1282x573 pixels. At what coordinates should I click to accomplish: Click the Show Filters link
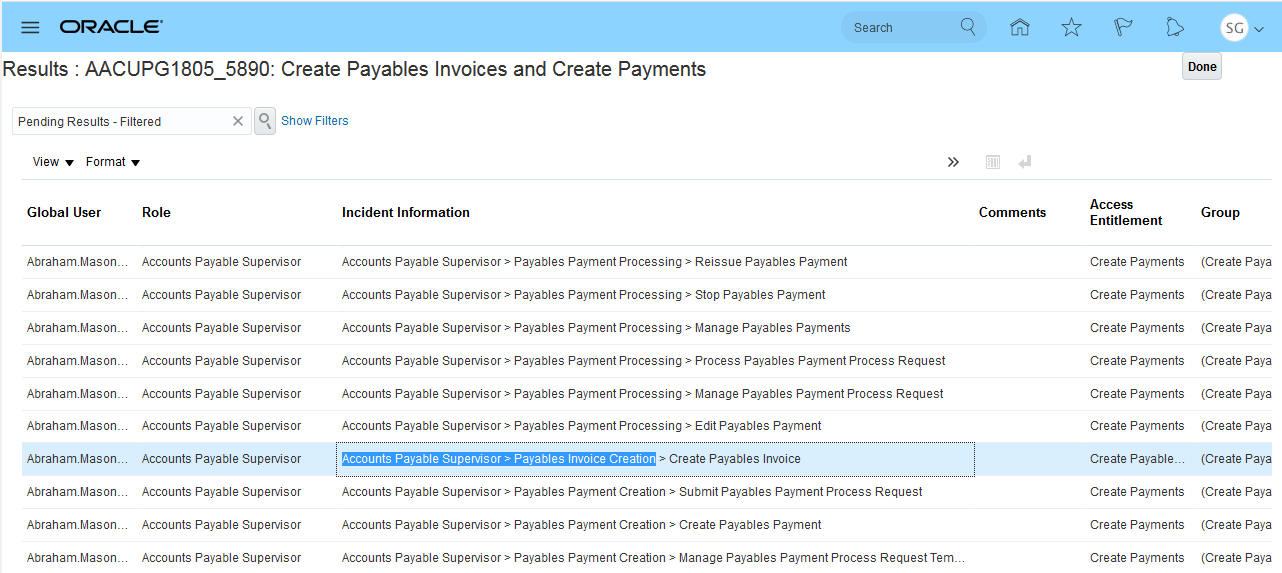click(315, 121)
